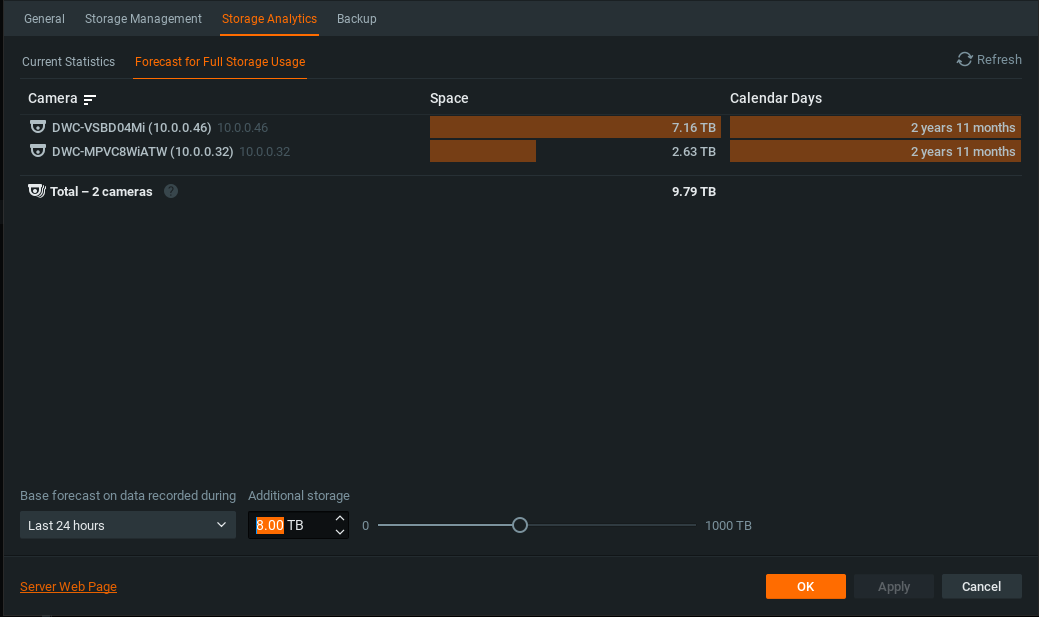This screenshot has width=1039, height=617.
Task: Decrease additional storage with down arrow
Action: pyautogui.click(x=340, y=532)
